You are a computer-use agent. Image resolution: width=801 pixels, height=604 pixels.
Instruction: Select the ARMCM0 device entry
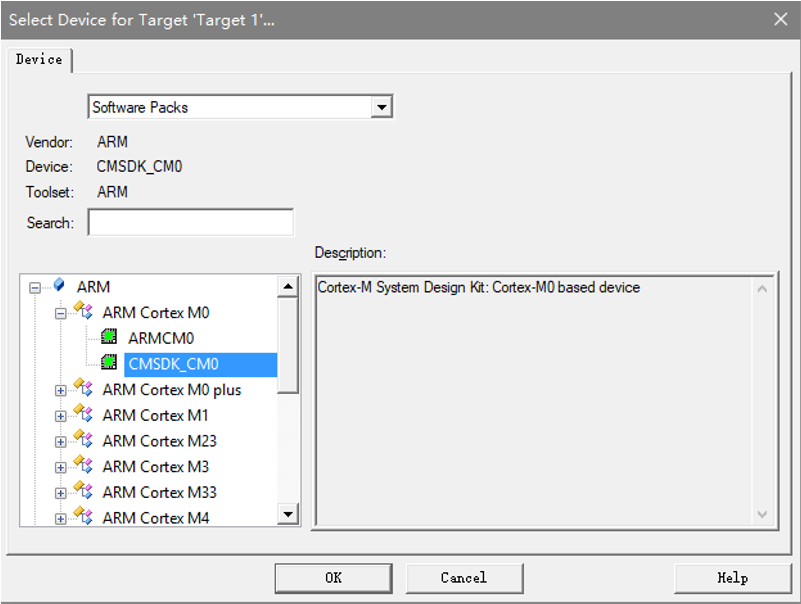point(161,338)
